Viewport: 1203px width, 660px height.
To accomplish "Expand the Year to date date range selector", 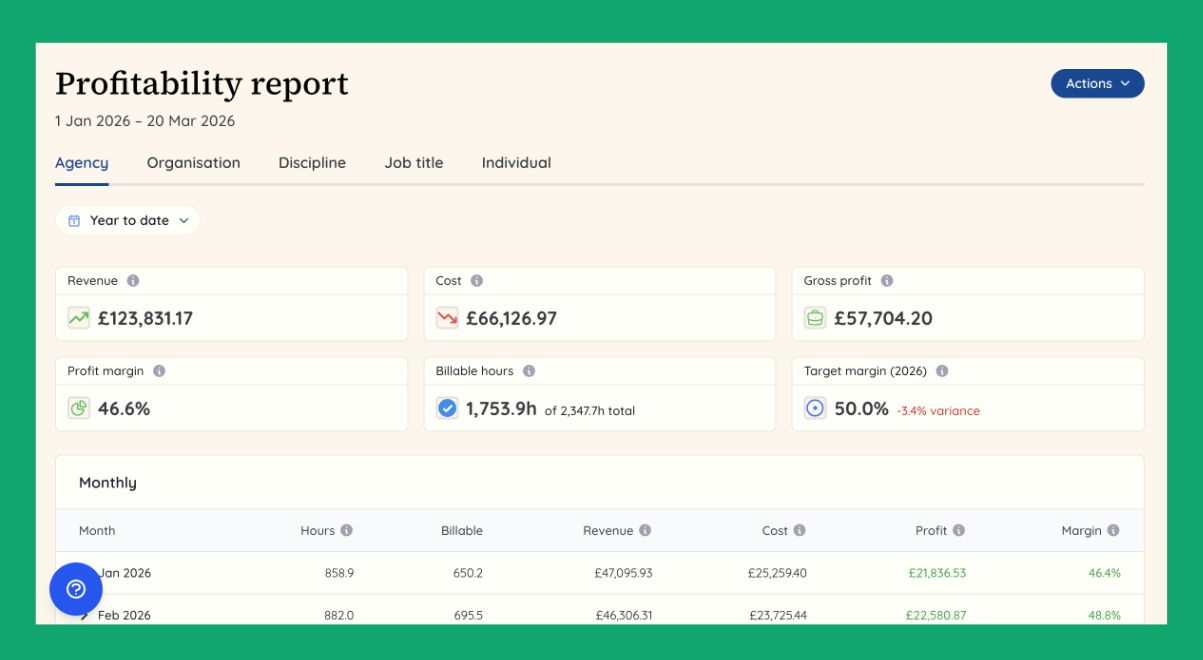I will pos(128,220).
